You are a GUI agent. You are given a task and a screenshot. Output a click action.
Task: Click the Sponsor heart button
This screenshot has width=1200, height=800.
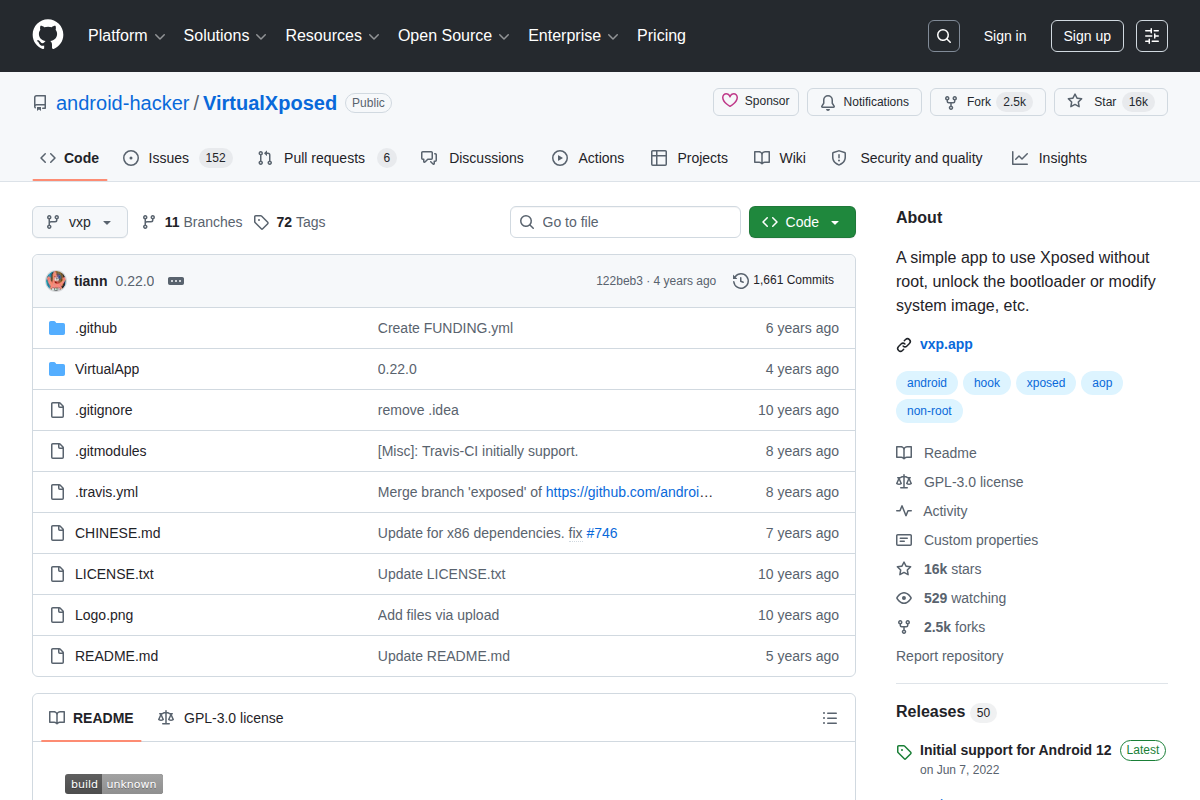coord(756,101)
